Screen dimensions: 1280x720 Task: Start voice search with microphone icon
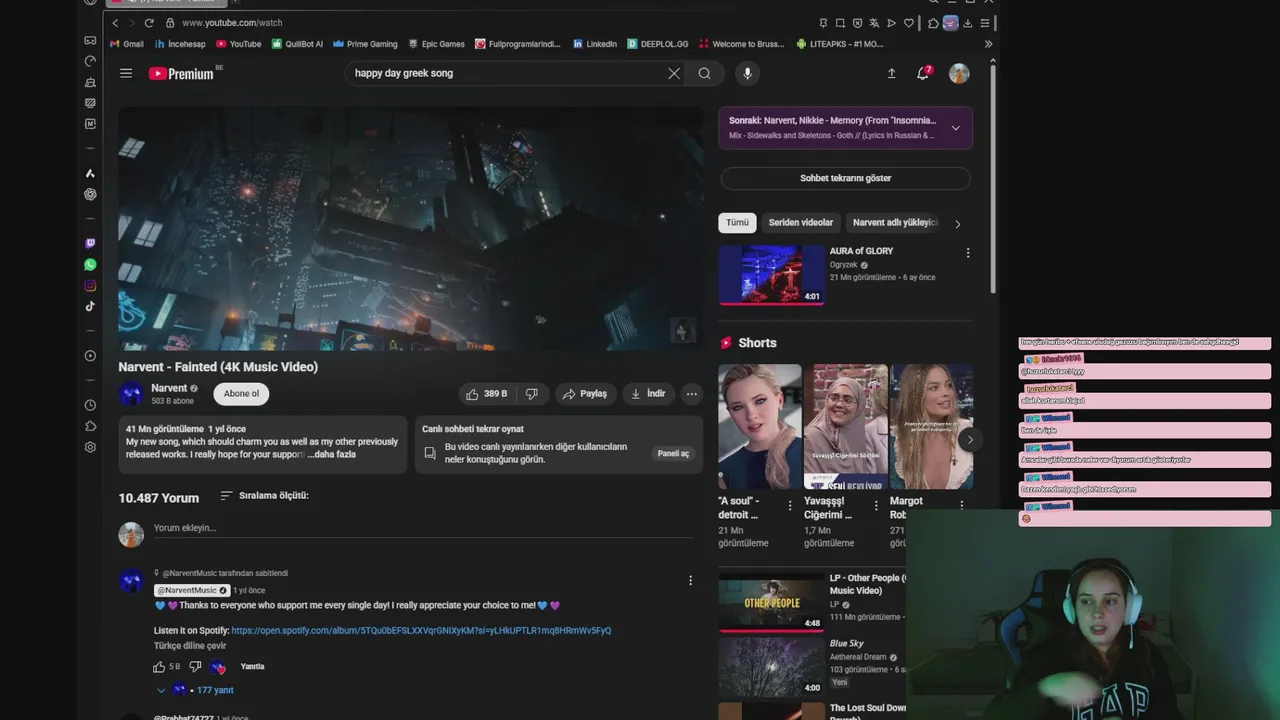[x=747, y=73]
